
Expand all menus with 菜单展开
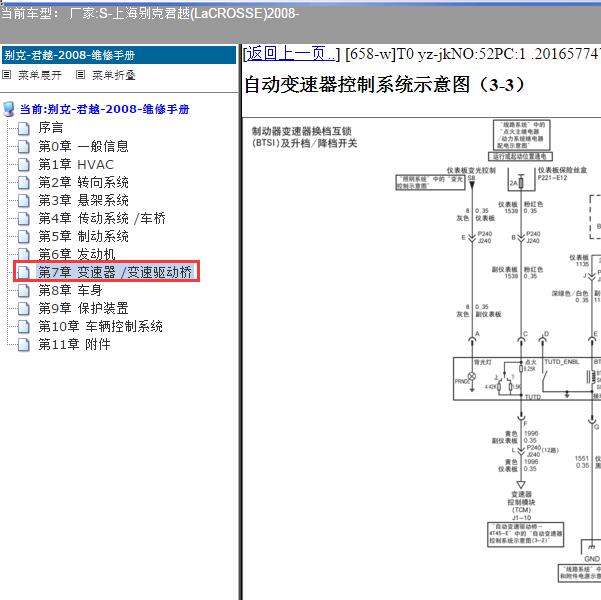point(39,75)
